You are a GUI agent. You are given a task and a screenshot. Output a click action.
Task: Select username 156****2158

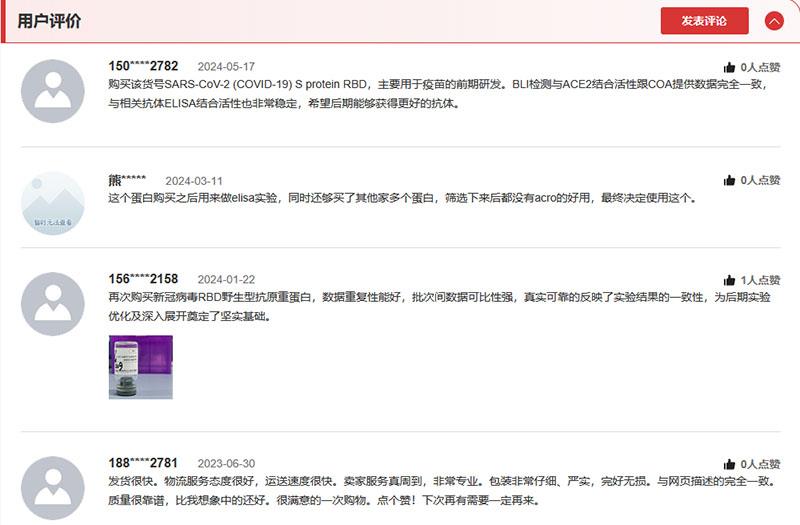[143, 279]
